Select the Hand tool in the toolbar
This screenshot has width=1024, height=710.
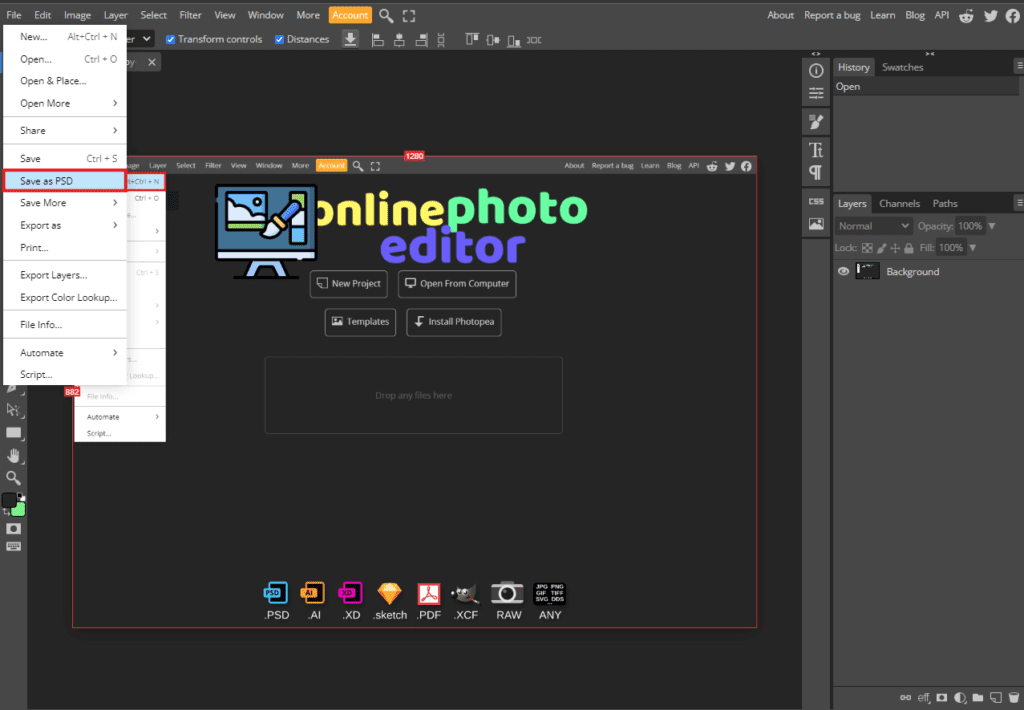[14, 456]
